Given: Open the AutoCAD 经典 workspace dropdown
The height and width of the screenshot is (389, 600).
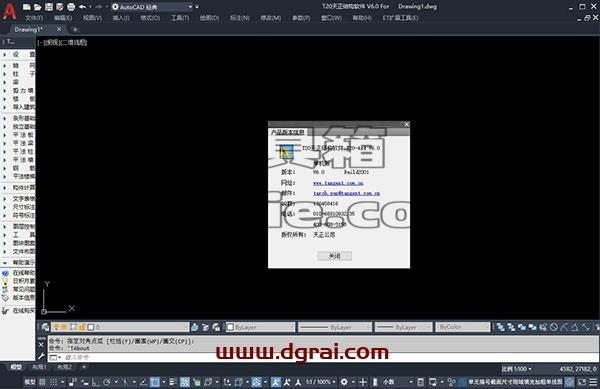Looking at the screenshot, I should [152, 7].
